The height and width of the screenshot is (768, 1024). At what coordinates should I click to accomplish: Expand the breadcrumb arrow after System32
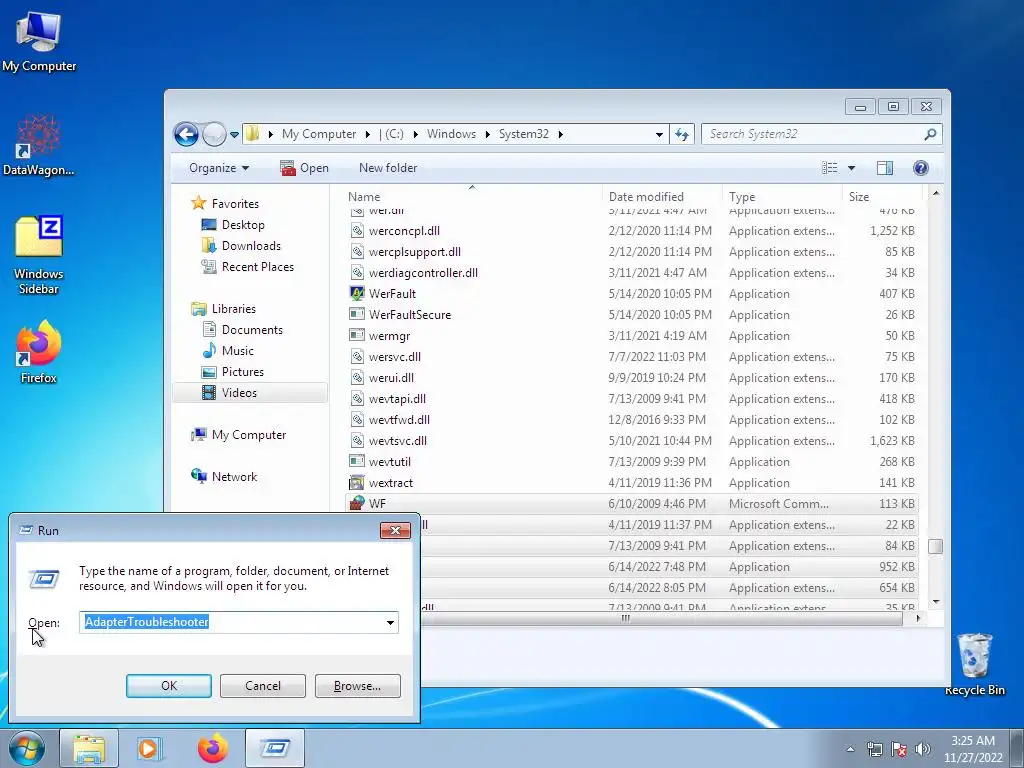[560, 135]
